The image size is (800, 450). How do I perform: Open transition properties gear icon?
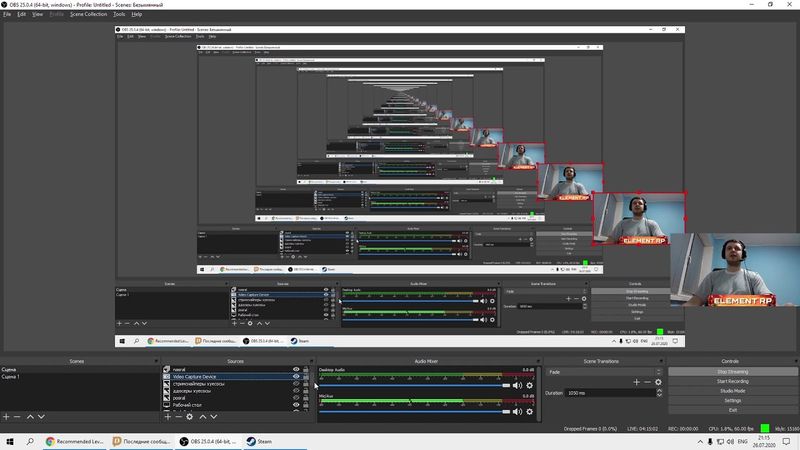click(658, 382)
